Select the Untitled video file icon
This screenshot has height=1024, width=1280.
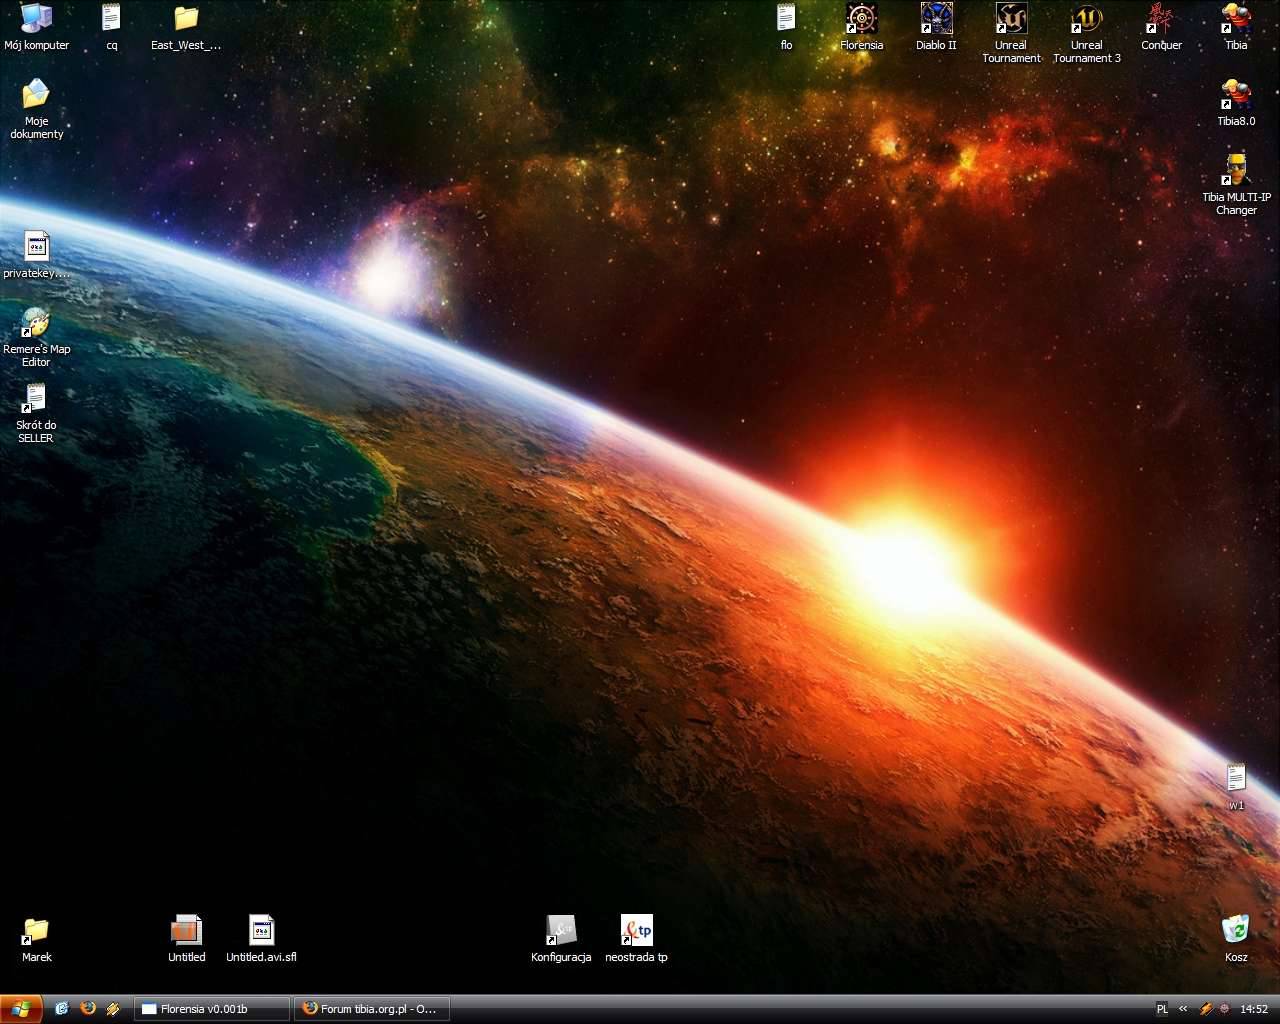coord(186,939)
